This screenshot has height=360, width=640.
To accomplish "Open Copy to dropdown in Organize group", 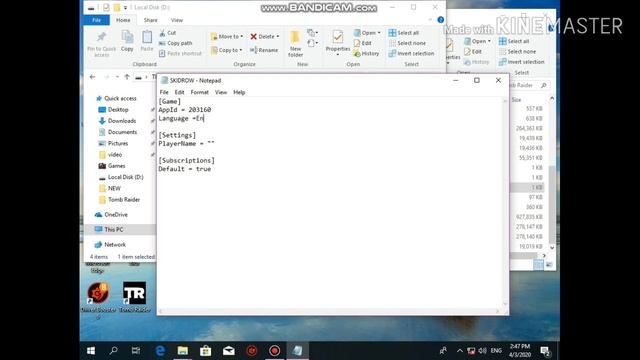I will point(226,50).
